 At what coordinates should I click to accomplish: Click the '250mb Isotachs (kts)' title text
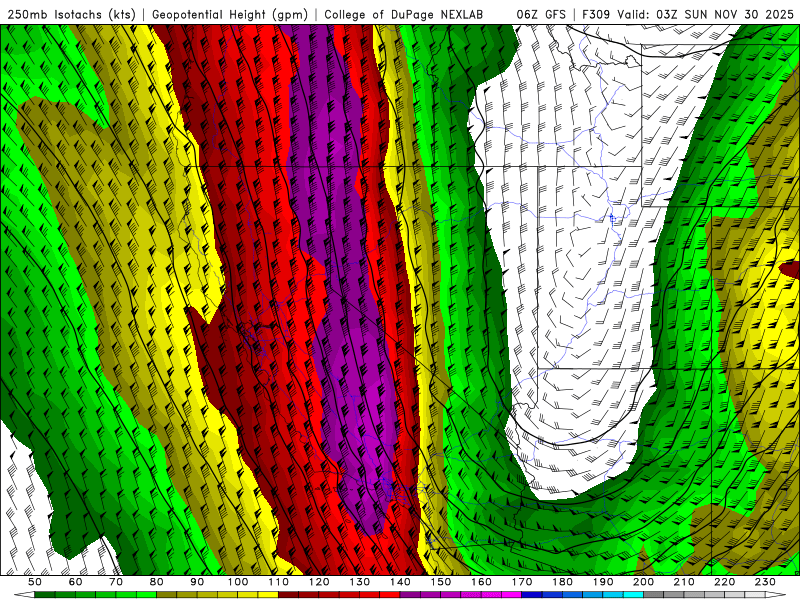tap(71, 15)
